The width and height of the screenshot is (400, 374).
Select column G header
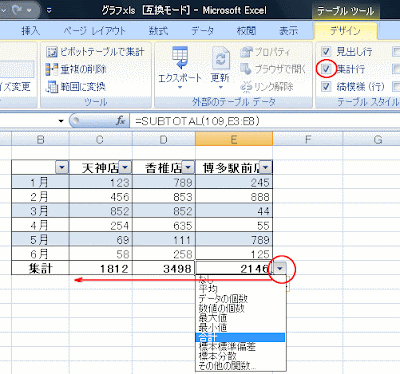pos(372,139)
